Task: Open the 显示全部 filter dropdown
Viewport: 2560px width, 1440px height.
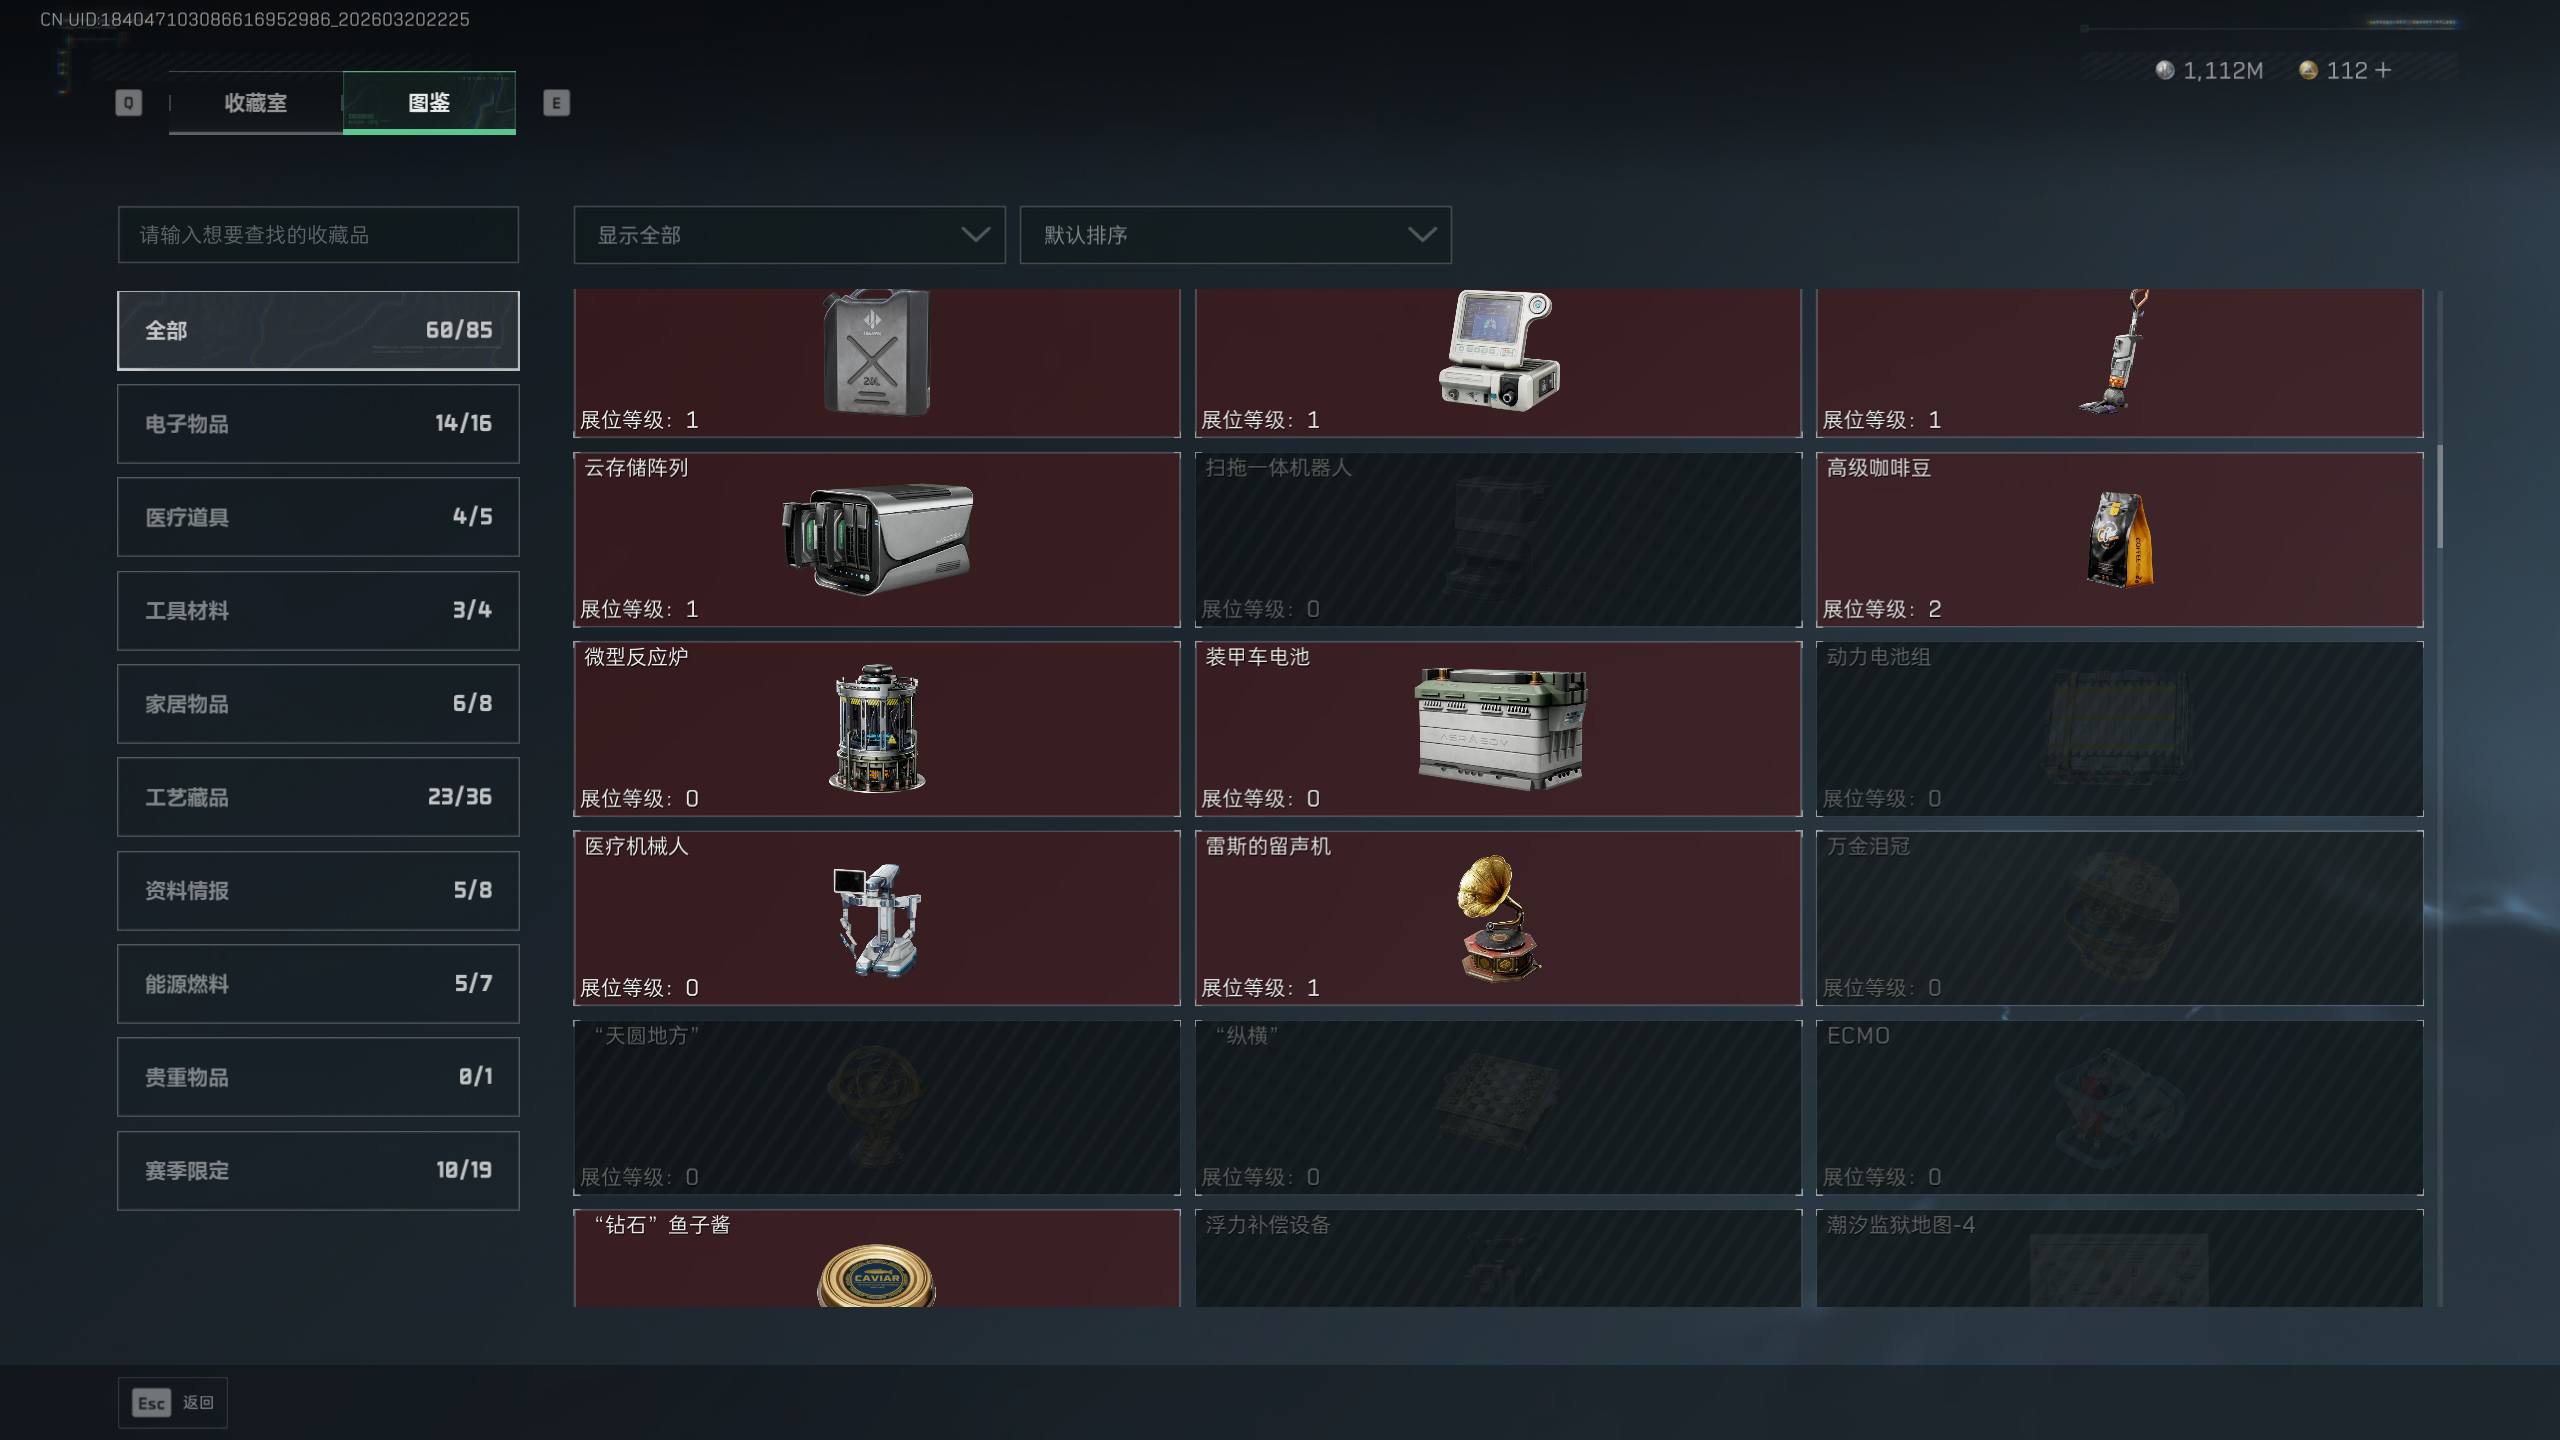Action: point(789,235)
